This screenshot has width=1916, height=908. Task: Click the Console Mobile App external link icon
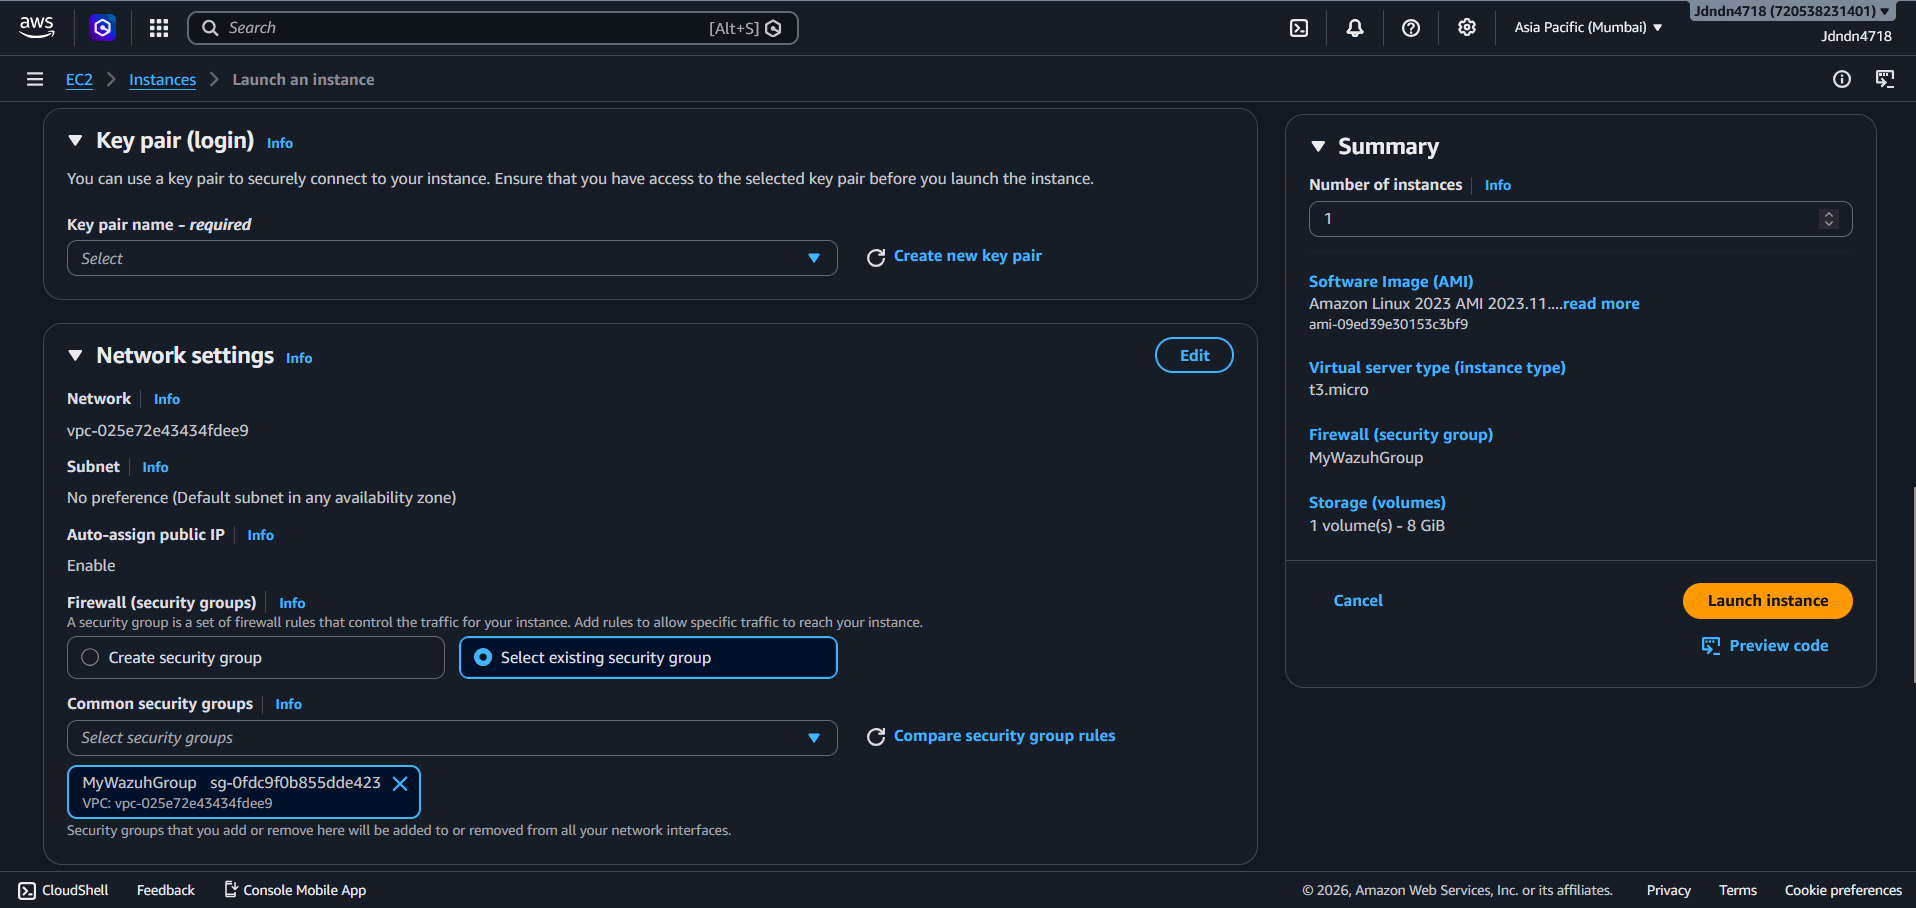(231, 889)
